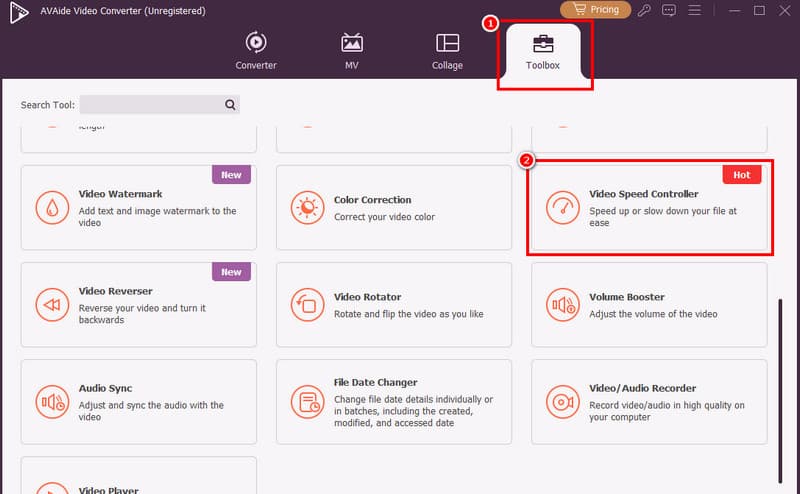The width and height of the screenshot is (800, 494).
Task: Open the Video Speed Controller gauge icon
Action: click(561, 207)
